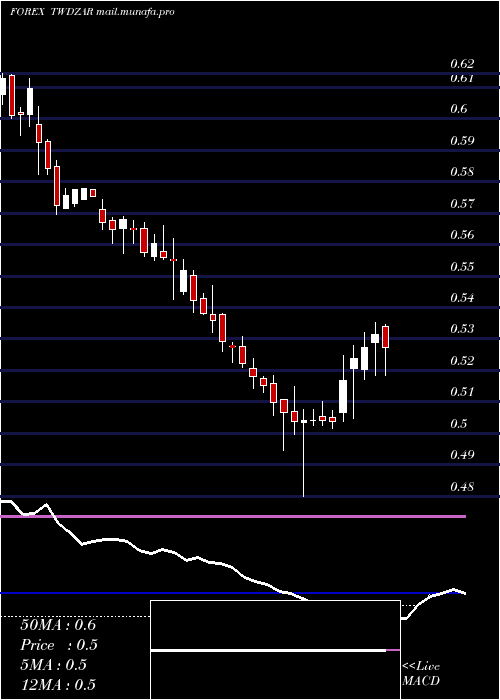The height and width of the screenshot is (700, 500).
Task: Click the 0.6 price axis label
Action: point(458,108)
